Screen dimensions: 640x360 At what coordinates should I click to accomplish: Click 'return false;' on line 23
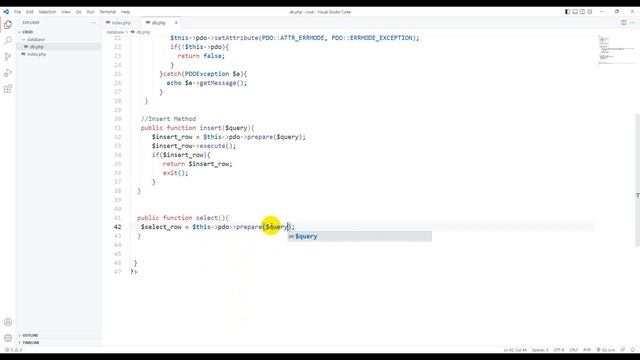point(201,56)
